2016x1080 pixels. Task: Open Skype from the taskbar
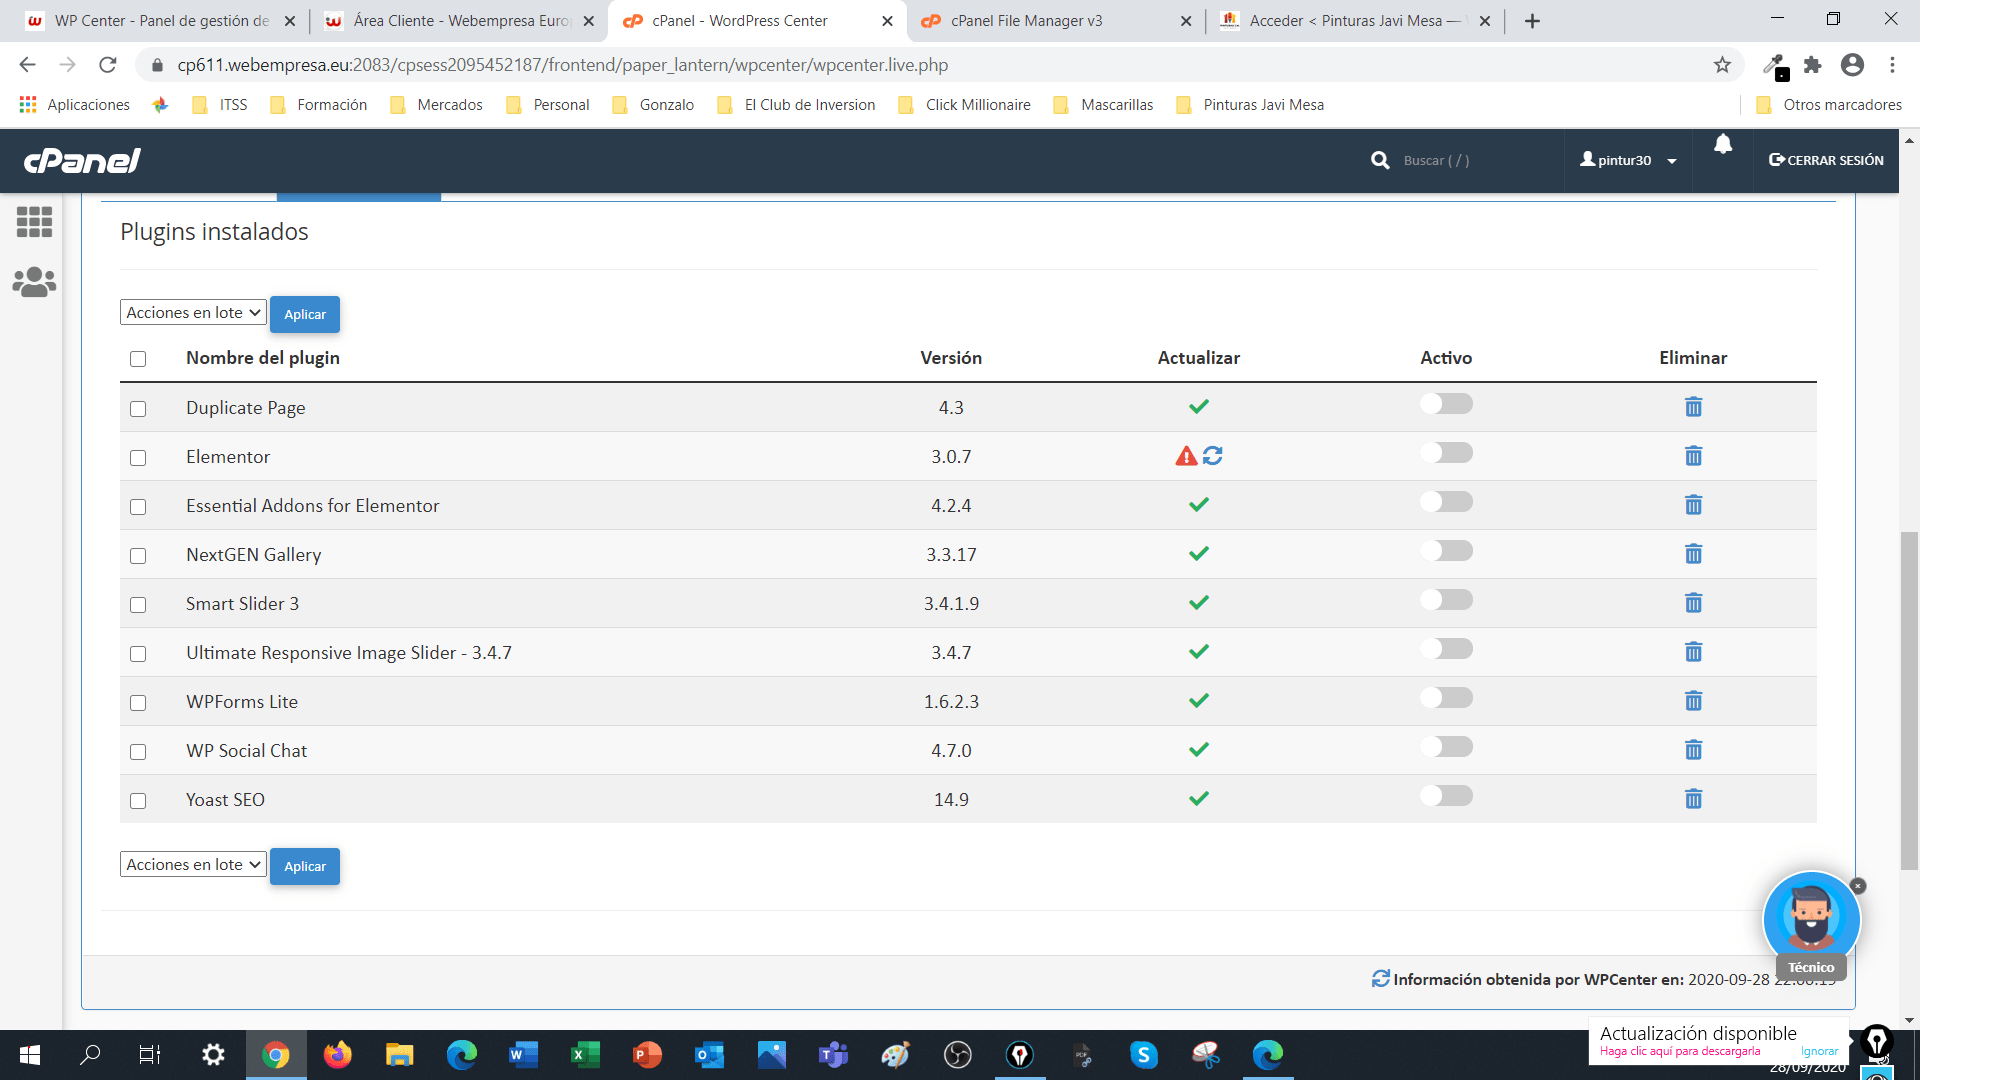point(1143,1055)
